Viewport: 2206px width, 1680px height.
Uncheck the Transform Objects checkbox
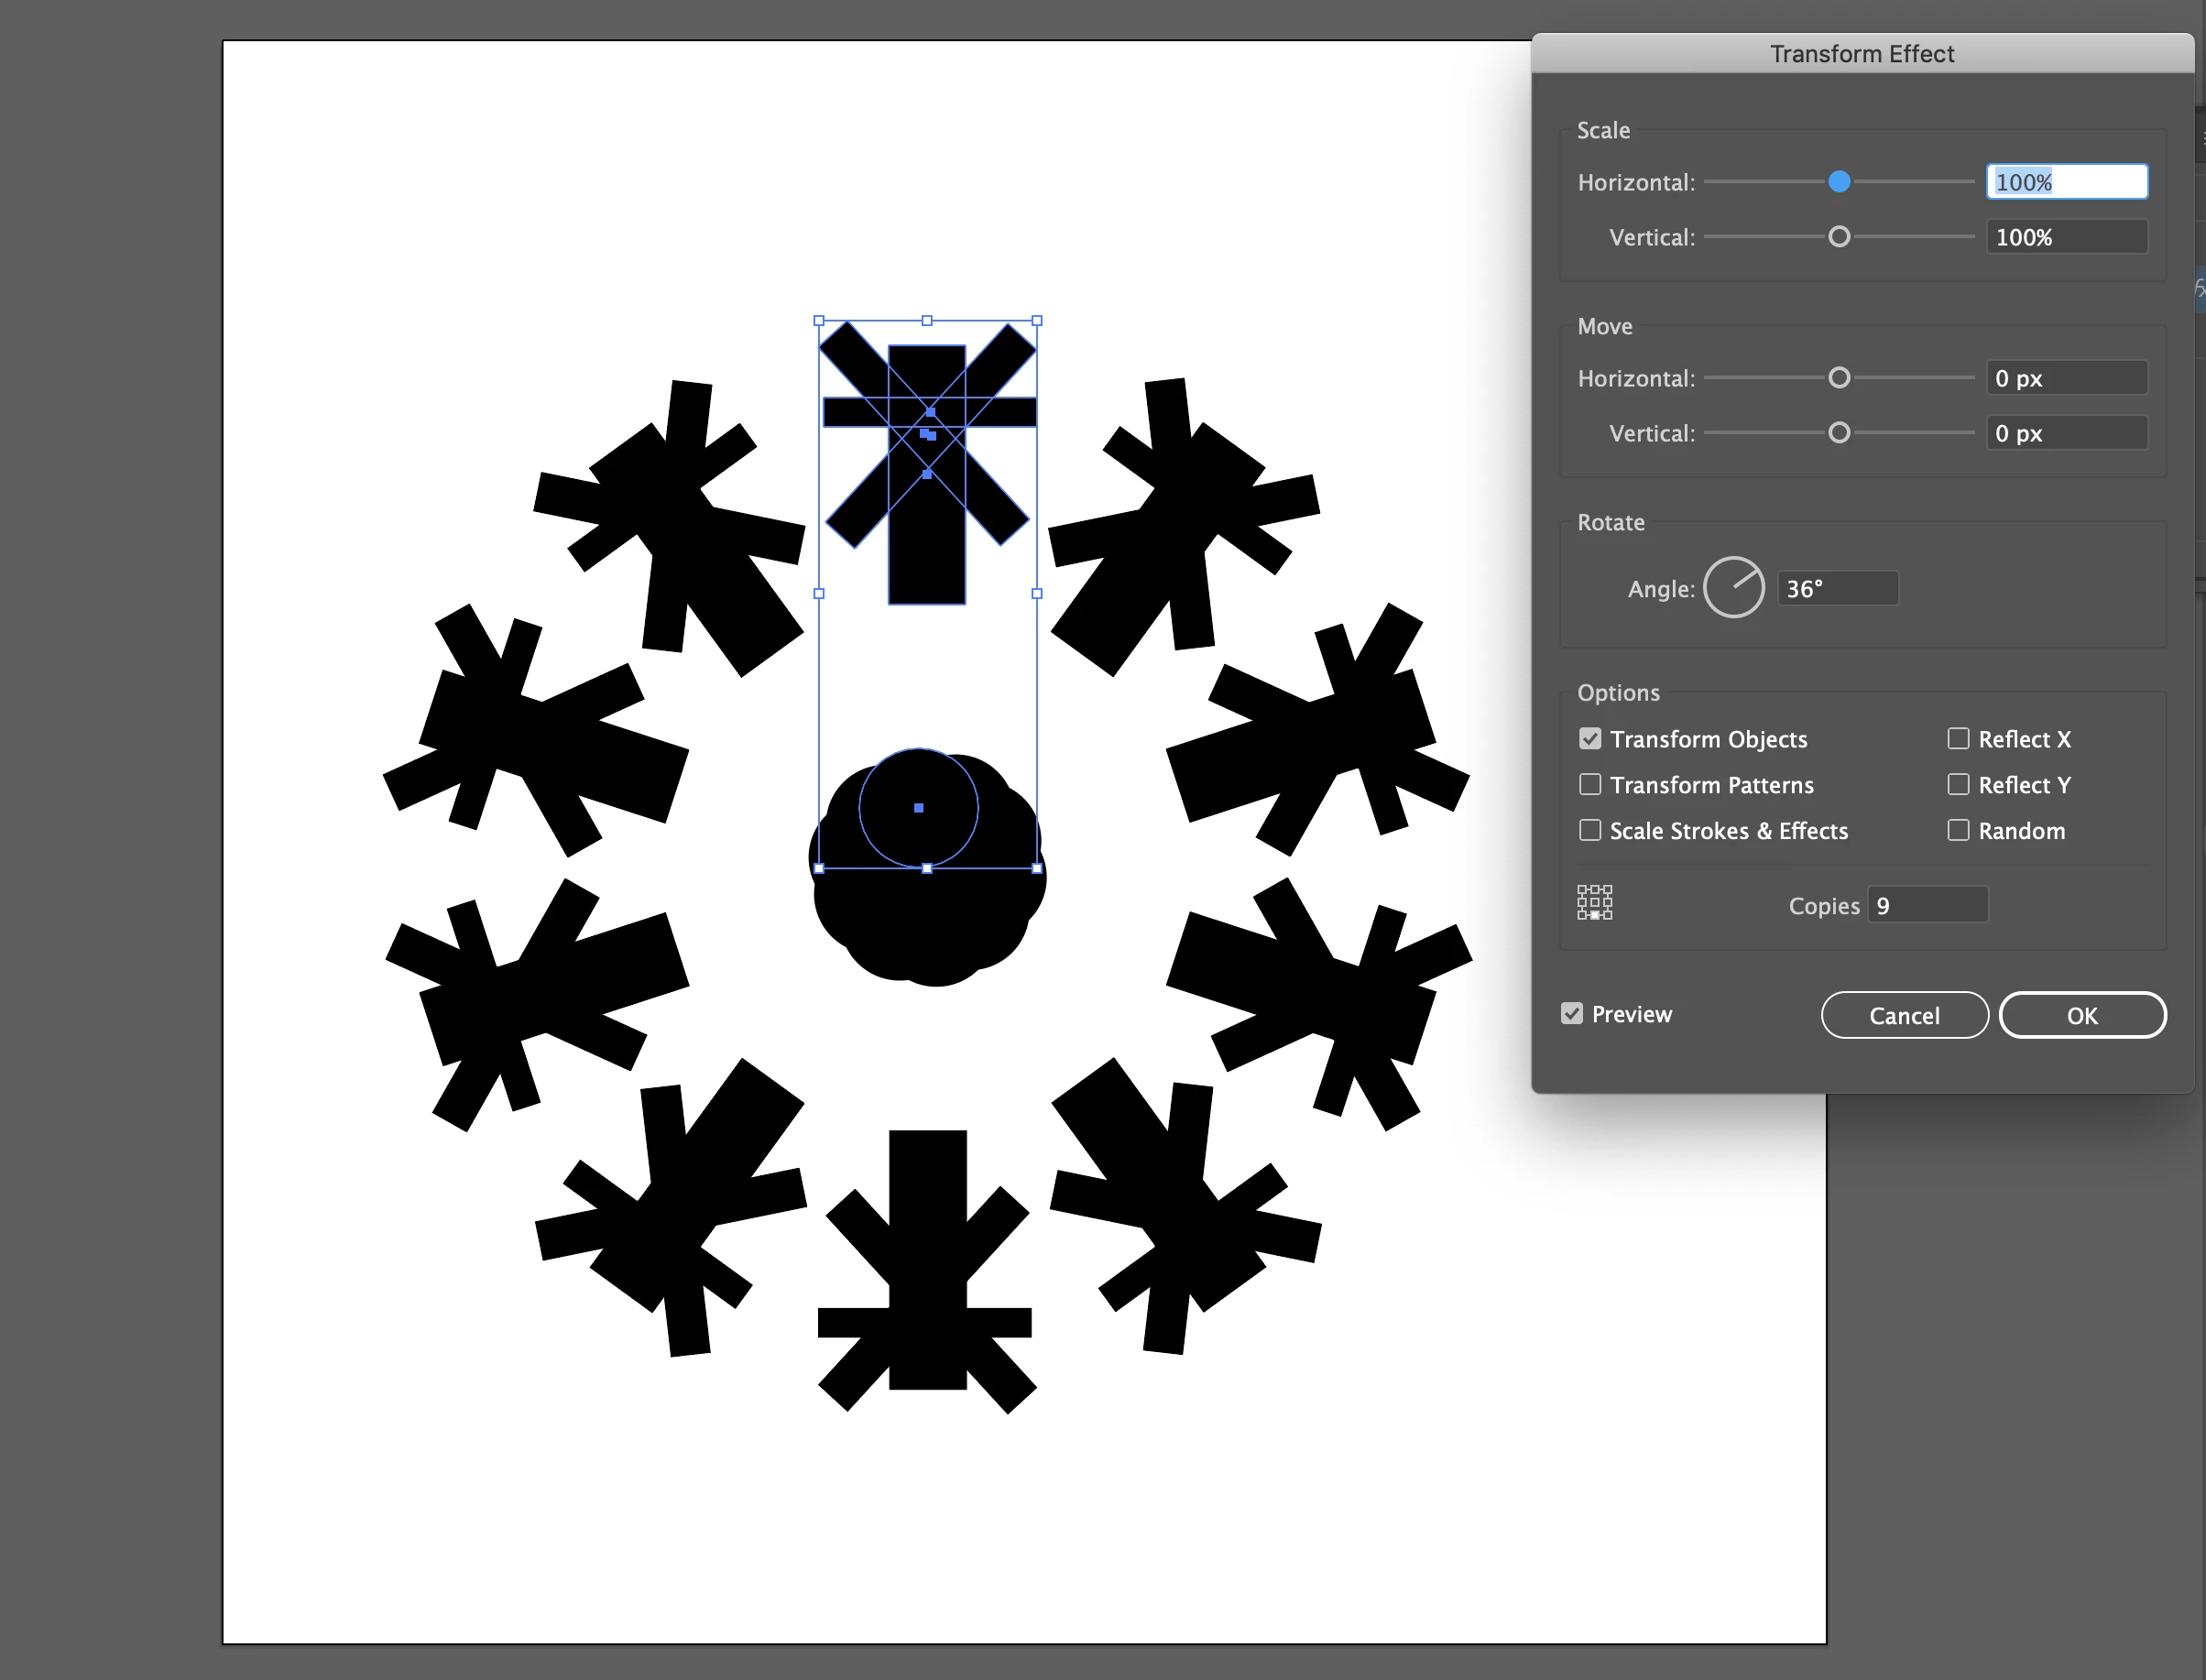tap(1590, 739)
